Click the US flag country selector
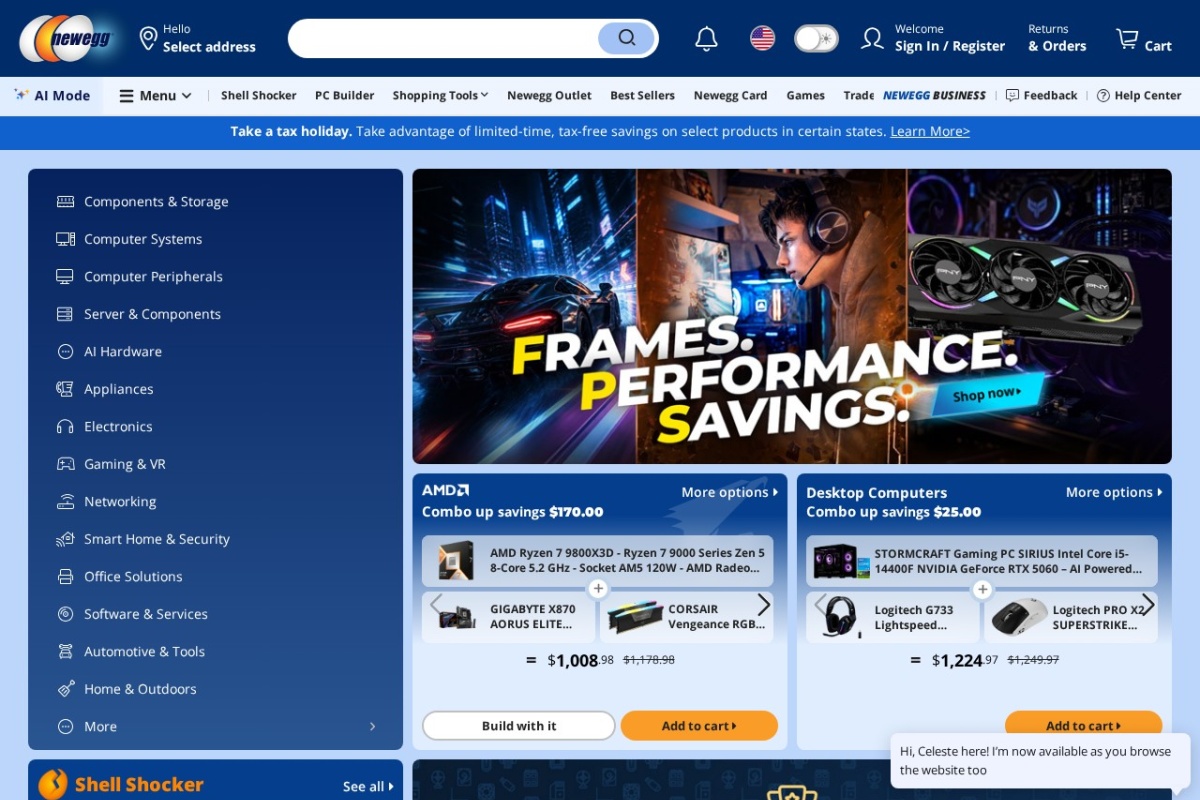Image resolution: width=1200 pixels, height=800 pixels. pos(762,39)
